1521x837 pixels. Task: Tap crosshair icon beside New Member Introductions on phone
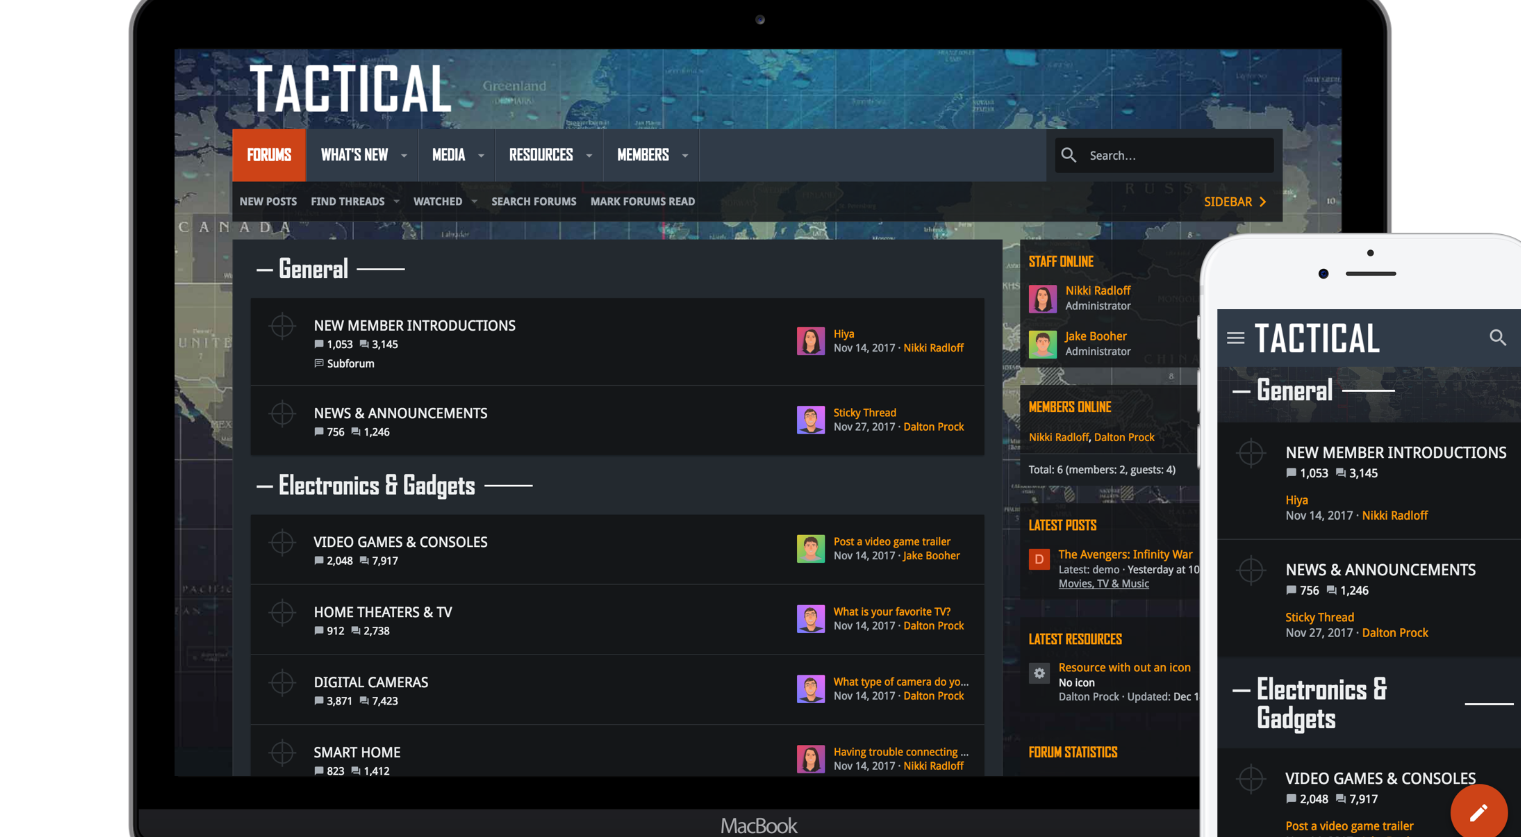point(1251,453)
